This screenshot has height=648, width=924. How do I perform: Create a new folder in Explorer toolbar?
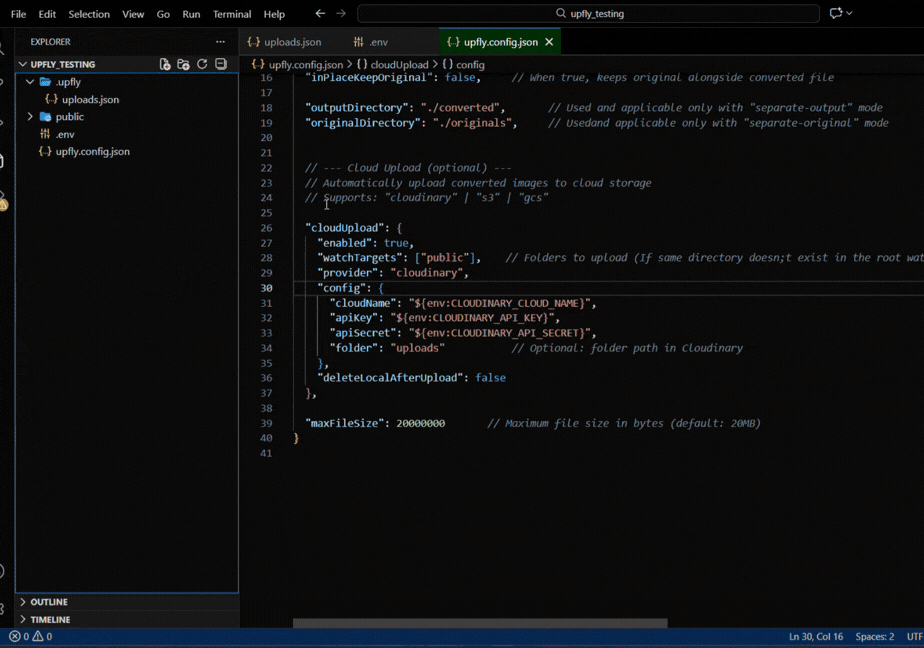(183, 63)
